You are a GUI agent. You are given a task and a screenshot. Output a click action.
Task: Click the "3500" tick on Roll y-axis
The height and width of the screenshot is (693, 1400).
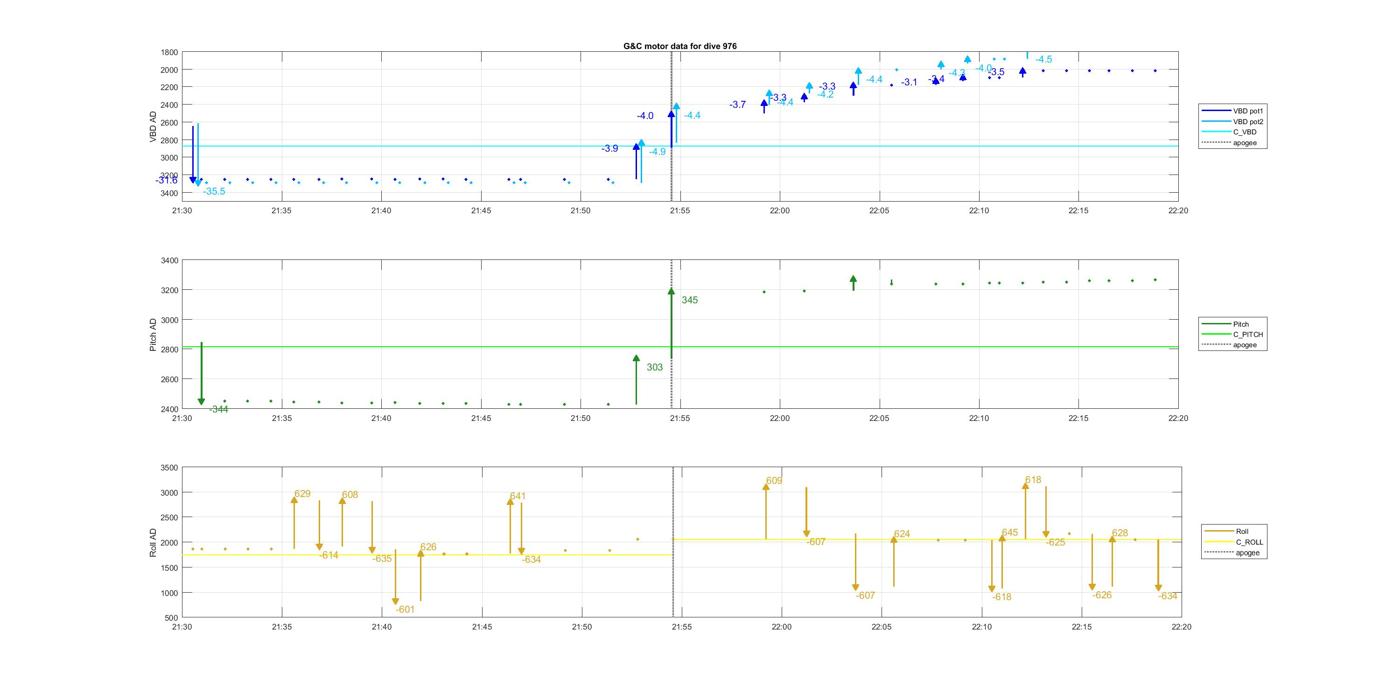(x=168, y=468)
